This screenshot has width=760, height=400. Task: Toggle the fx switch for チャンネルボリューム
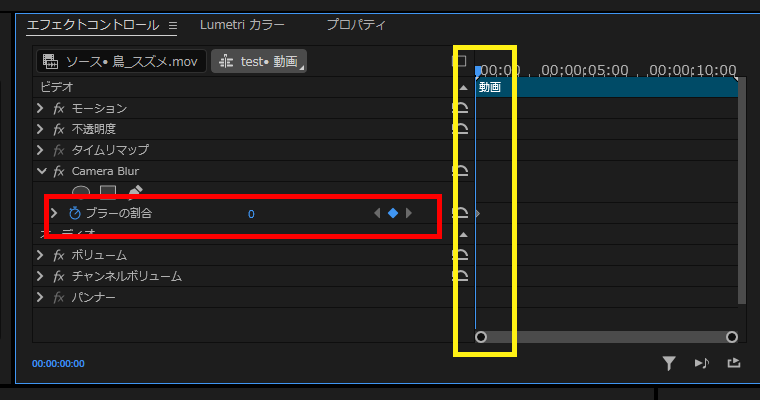tap(59, 276)
